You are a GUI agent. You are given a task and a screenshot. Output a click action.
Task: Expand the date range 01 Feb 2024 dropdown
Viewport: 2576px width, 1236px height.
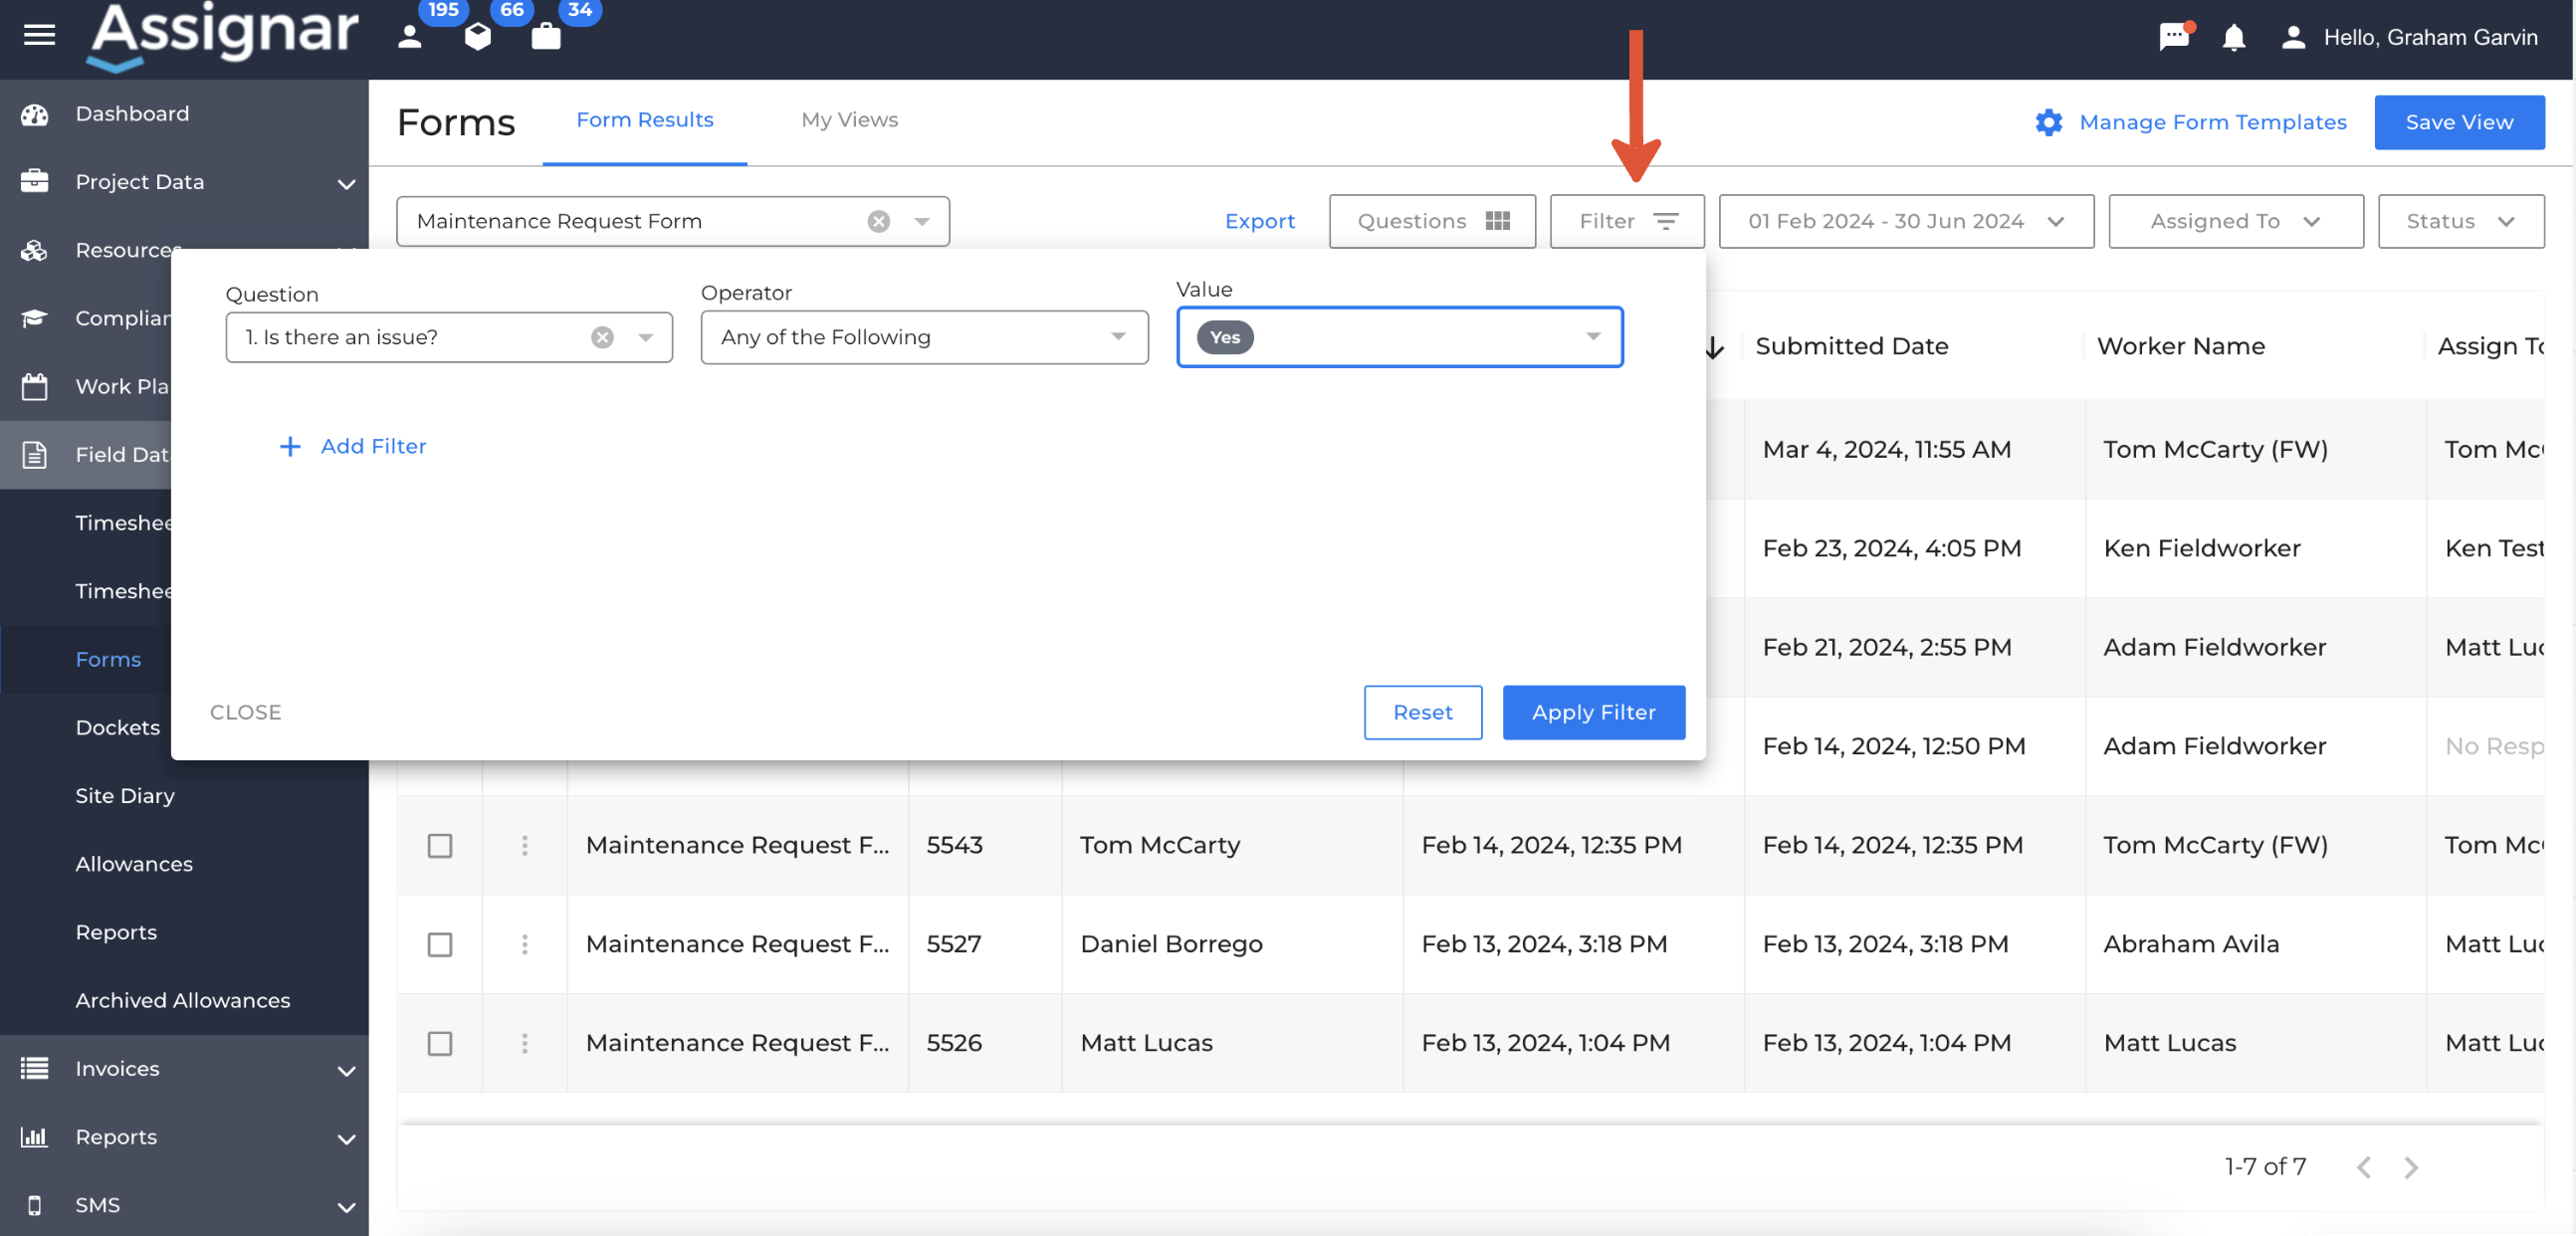(1906, 221)
